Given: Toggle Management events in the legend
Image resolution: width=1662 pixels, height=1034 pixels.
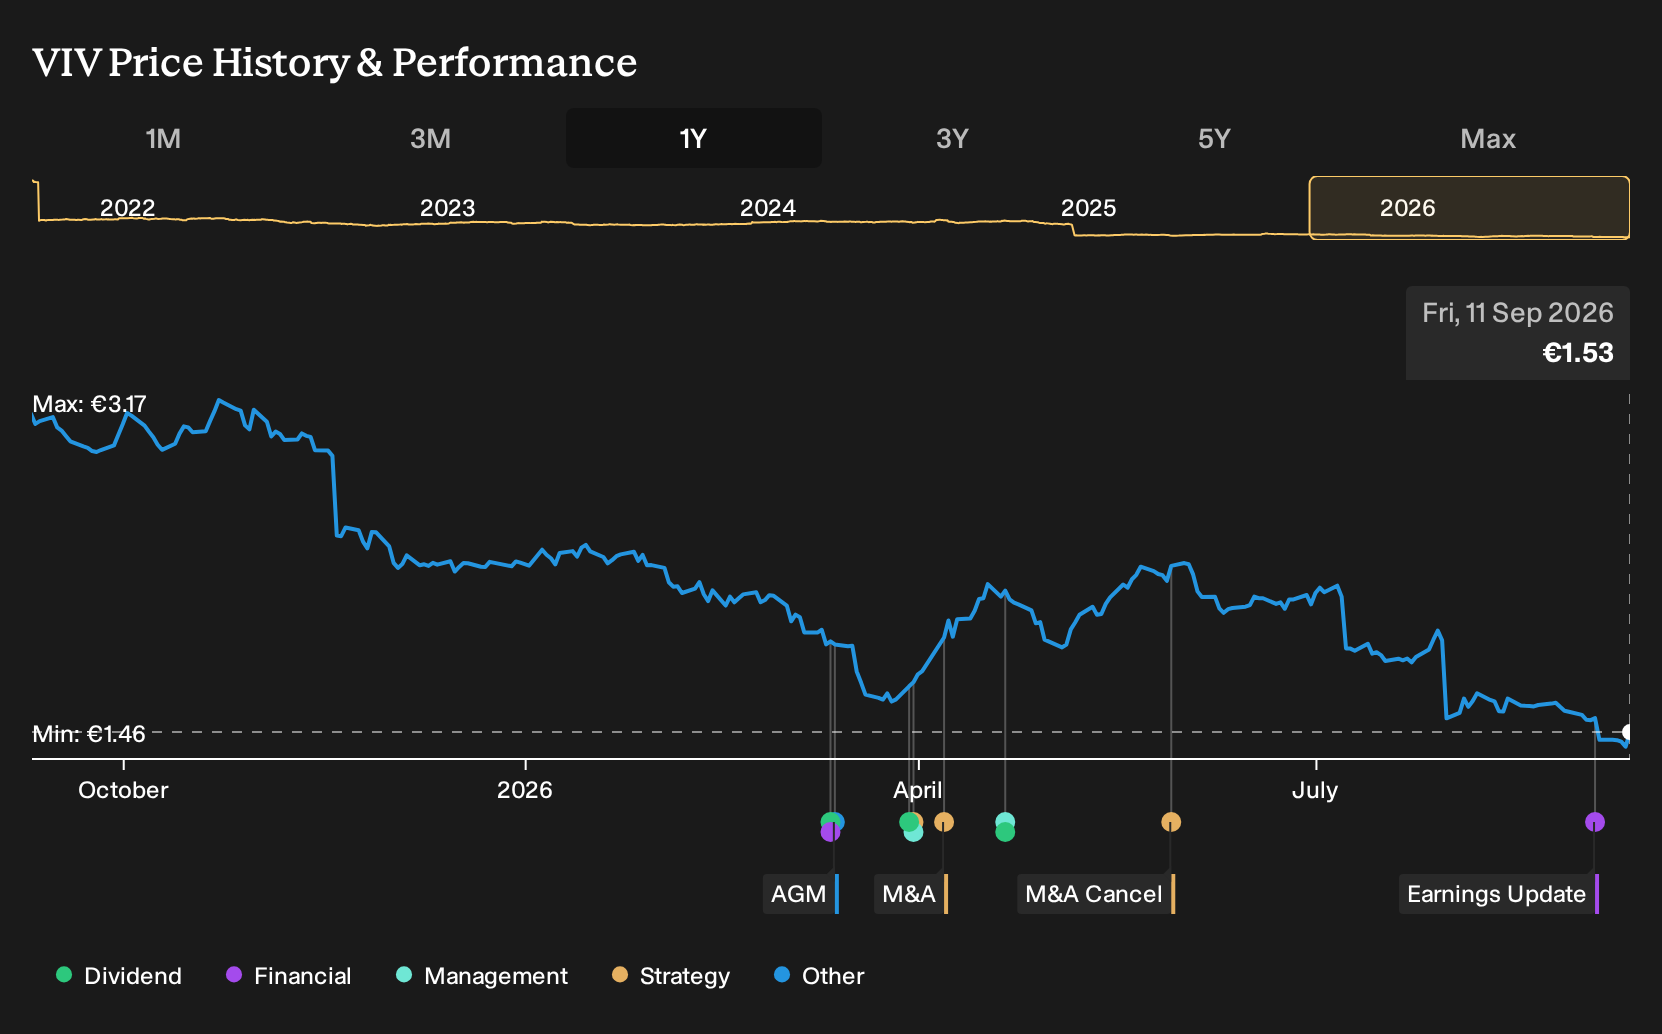Looking at the screenshot, I should [482, 976].
